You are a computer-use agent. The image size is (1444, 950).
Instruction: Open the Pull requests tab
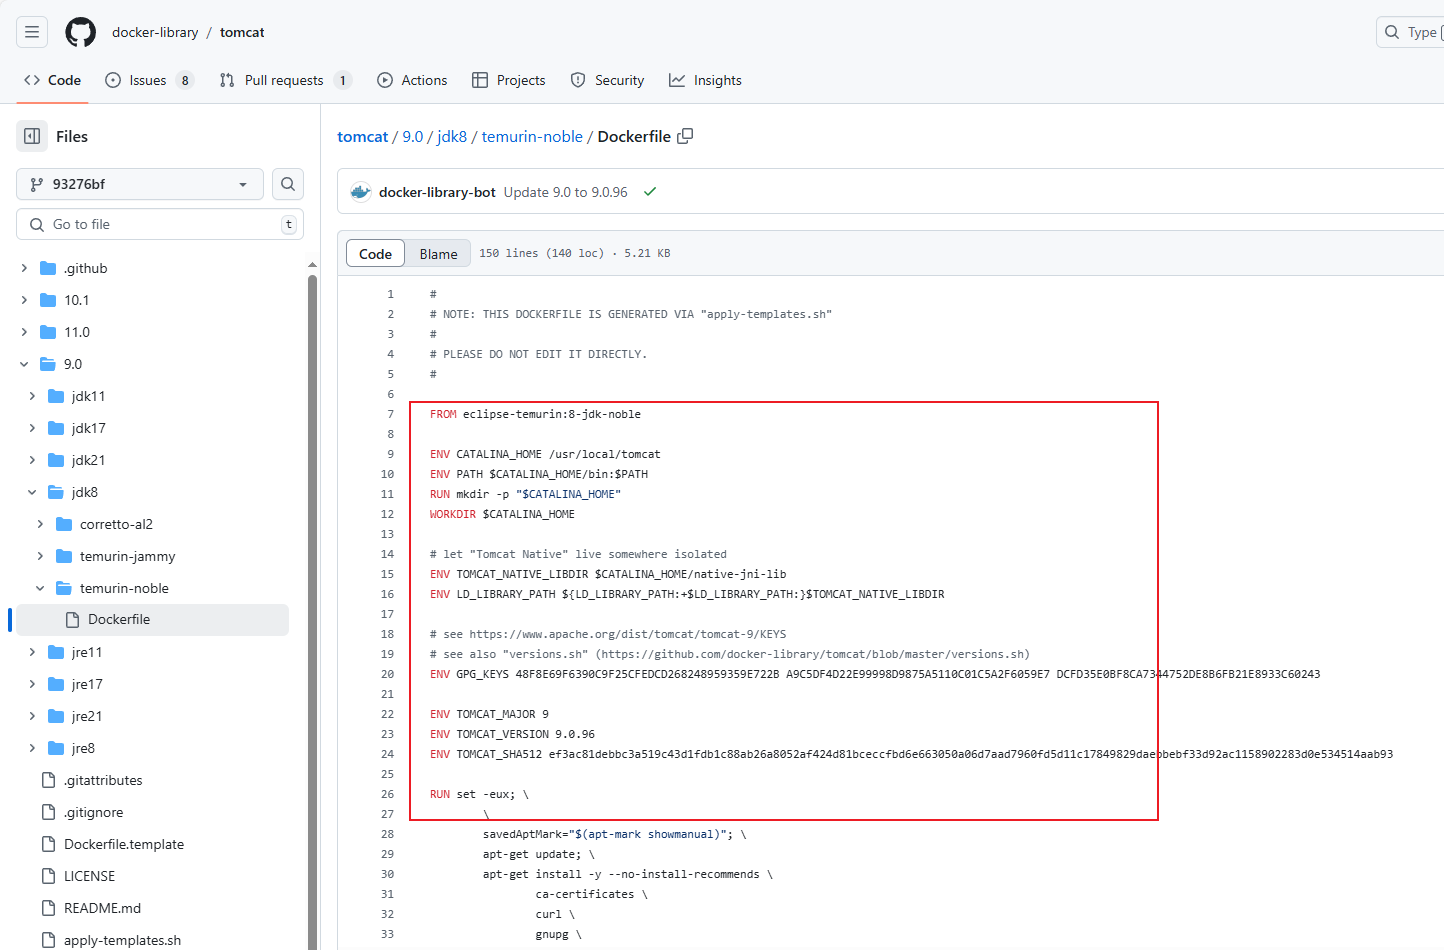click(285, 80)
